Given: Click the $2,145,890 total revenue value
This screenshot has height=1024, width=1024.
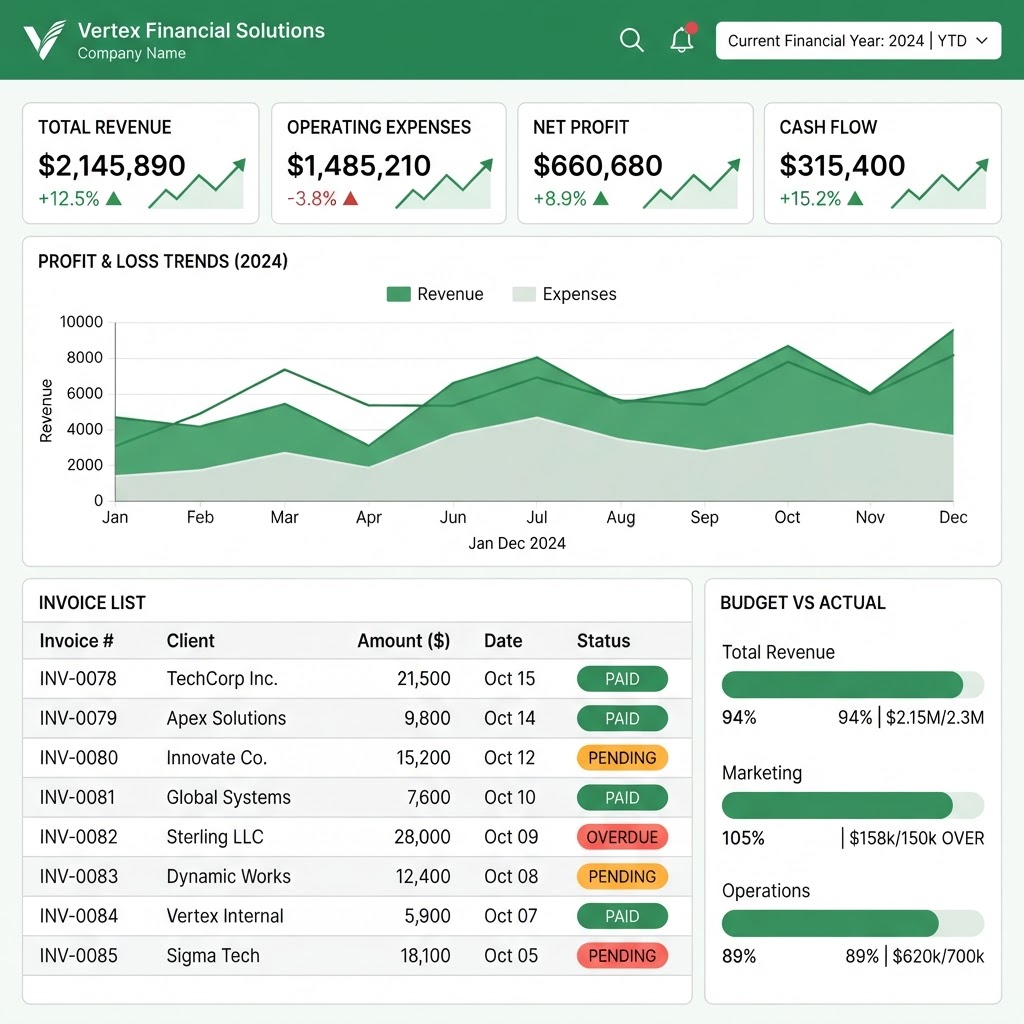Looking at the screenshot, I should pos(112,165).
